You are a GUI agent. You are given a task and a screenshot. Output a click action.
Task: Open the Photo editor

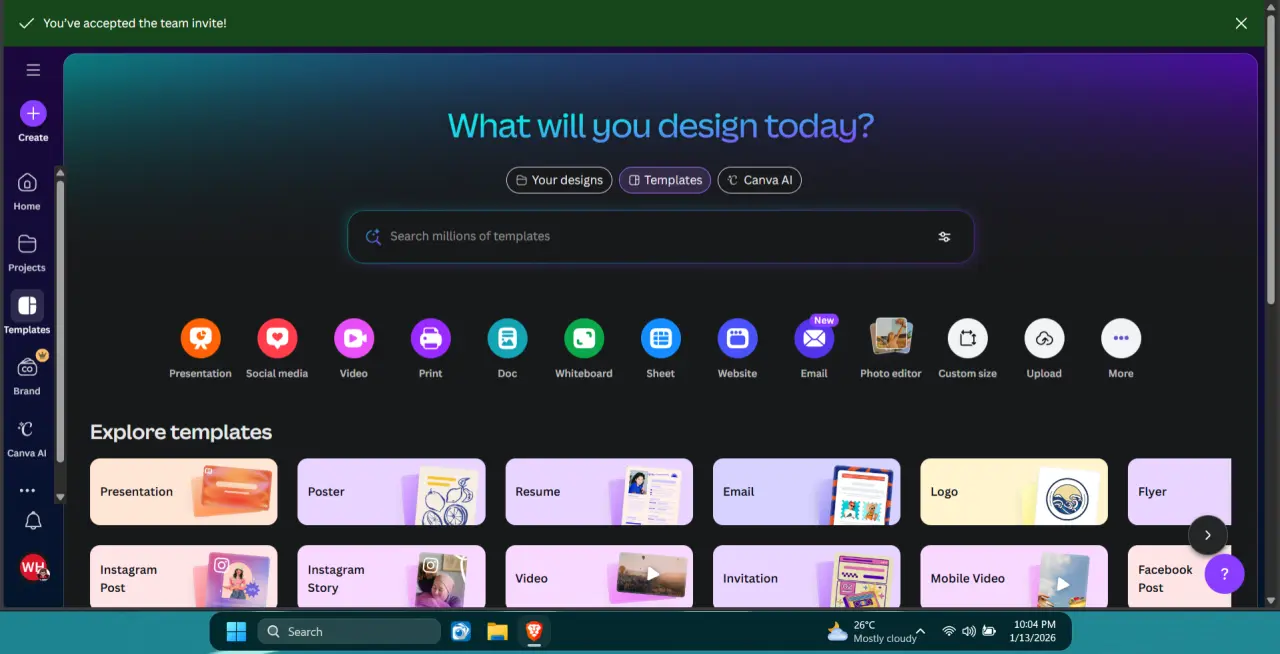click(891, 349)
